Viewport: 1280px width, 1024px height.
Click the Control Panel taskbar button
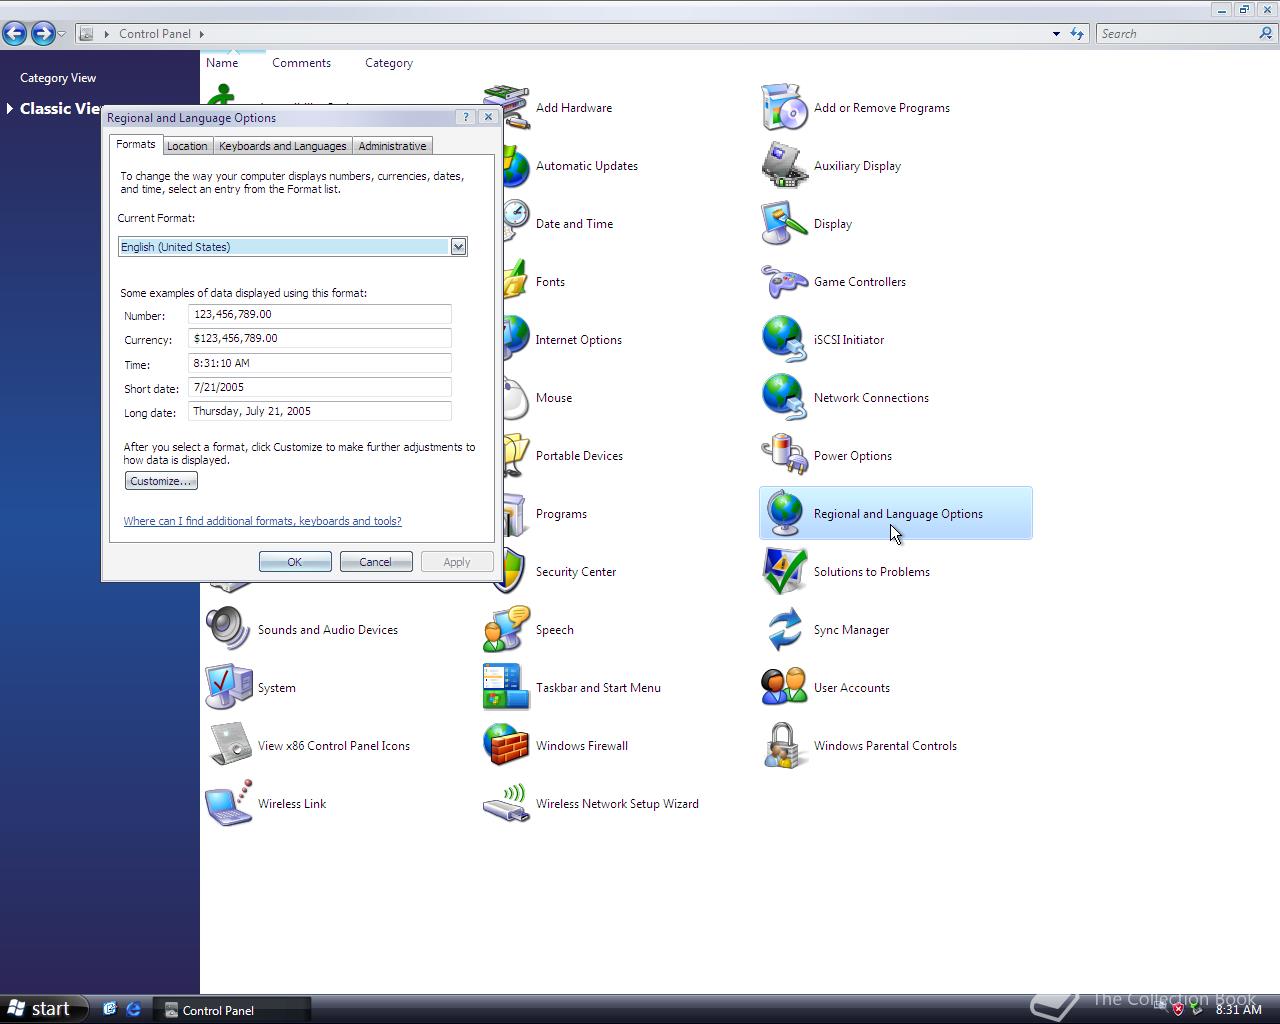232,1010
